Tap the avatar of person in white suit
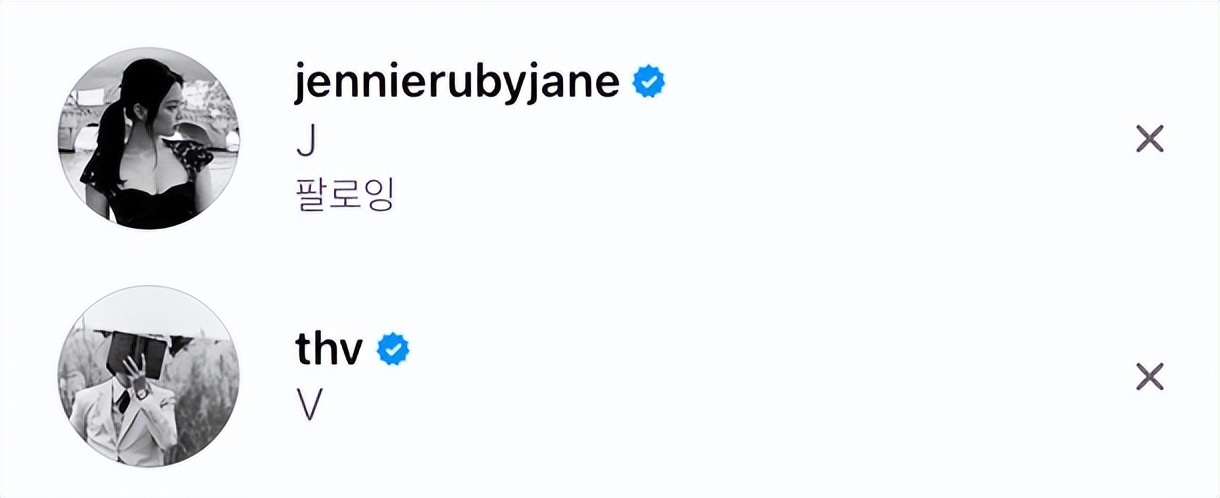Image resolution: width=1220 pixels, height=498 pixels. pos(149,376)
